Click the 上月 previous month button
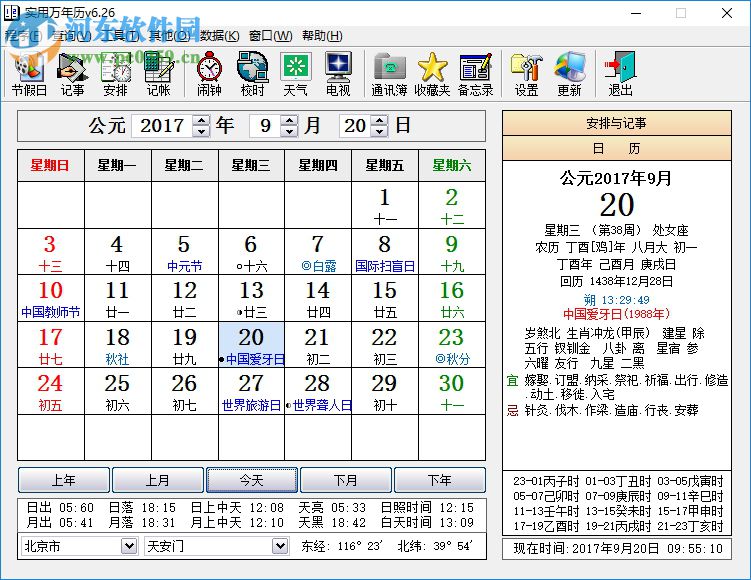751x580 pixels. [158, 480]
